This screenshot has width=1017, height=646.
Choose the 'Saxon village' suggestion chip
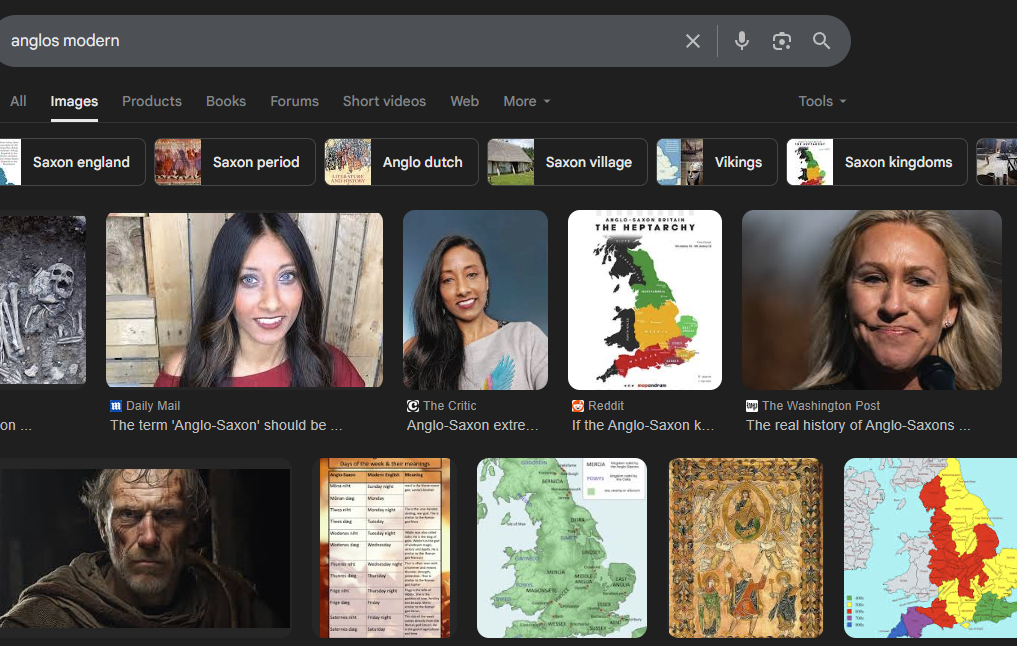[x=568, y=162]
